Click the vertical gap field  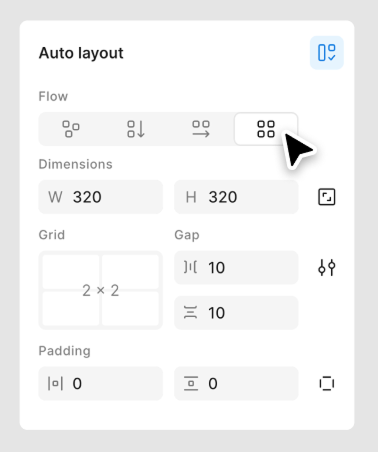point(236,313)
